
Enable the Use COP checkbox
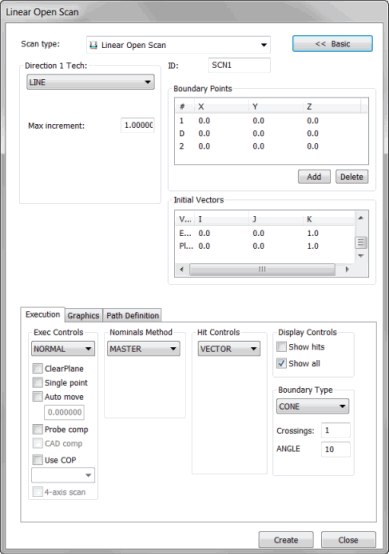pyautogui.click(x=37, y=460)
